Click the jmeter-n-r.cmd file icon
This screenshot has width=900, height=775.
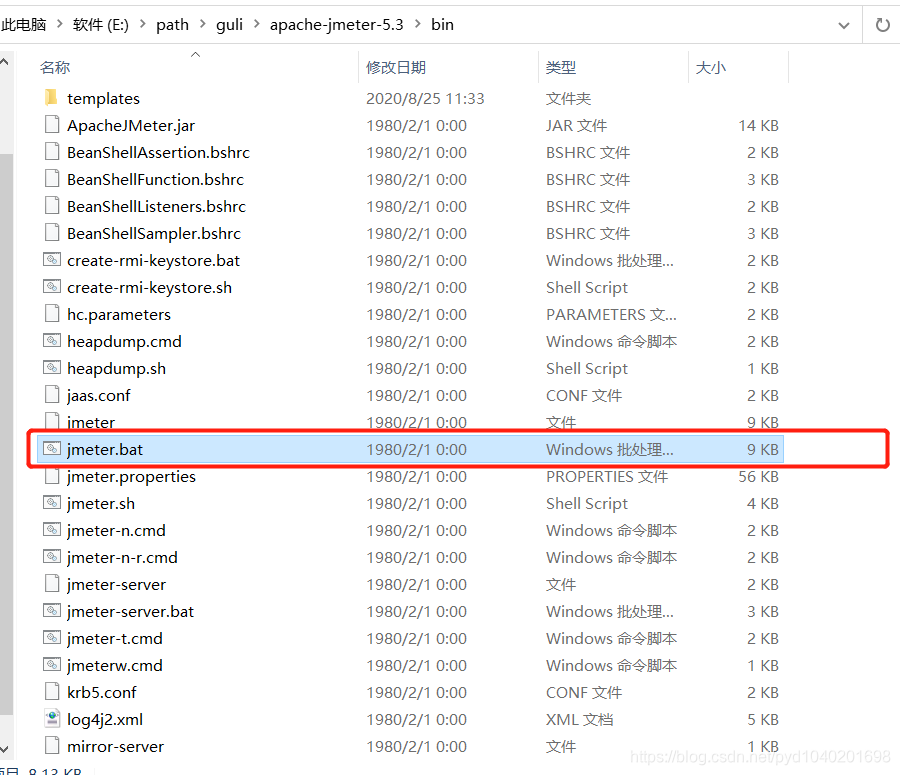[x=52, y=556]
